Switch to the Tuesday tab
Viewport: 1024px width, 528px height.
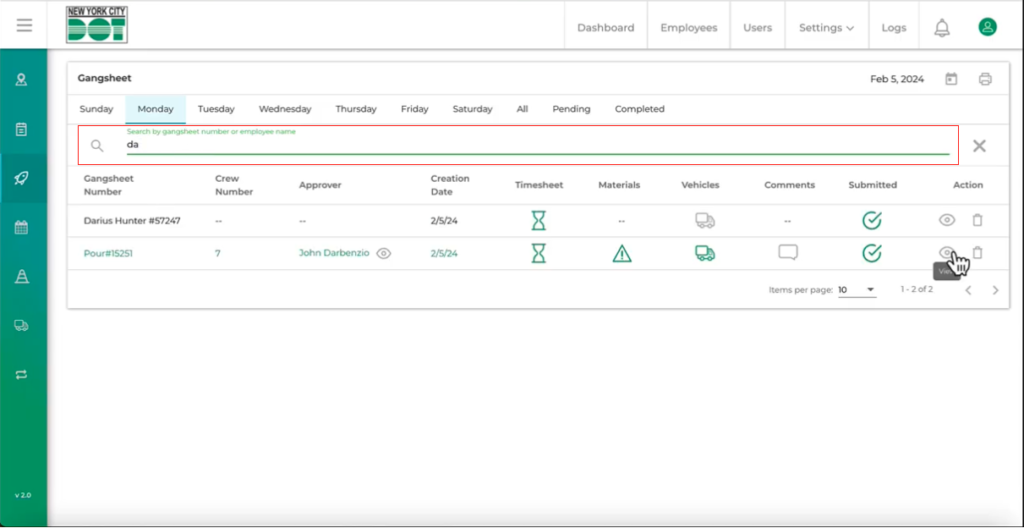click(216, 109)
